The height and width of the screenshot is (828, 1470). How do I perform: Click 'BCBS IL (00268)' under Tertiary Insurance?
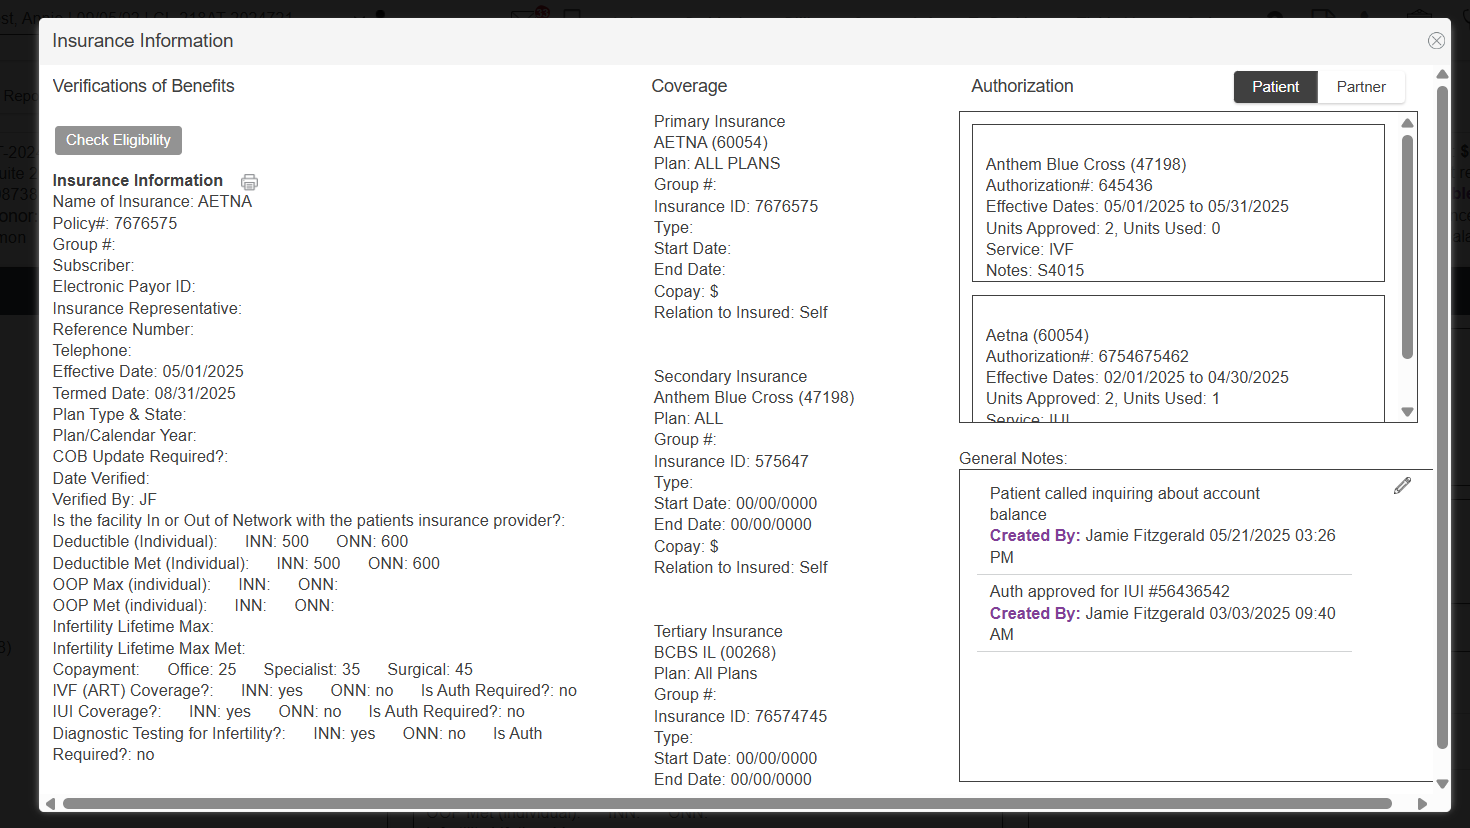coord(715,652)
